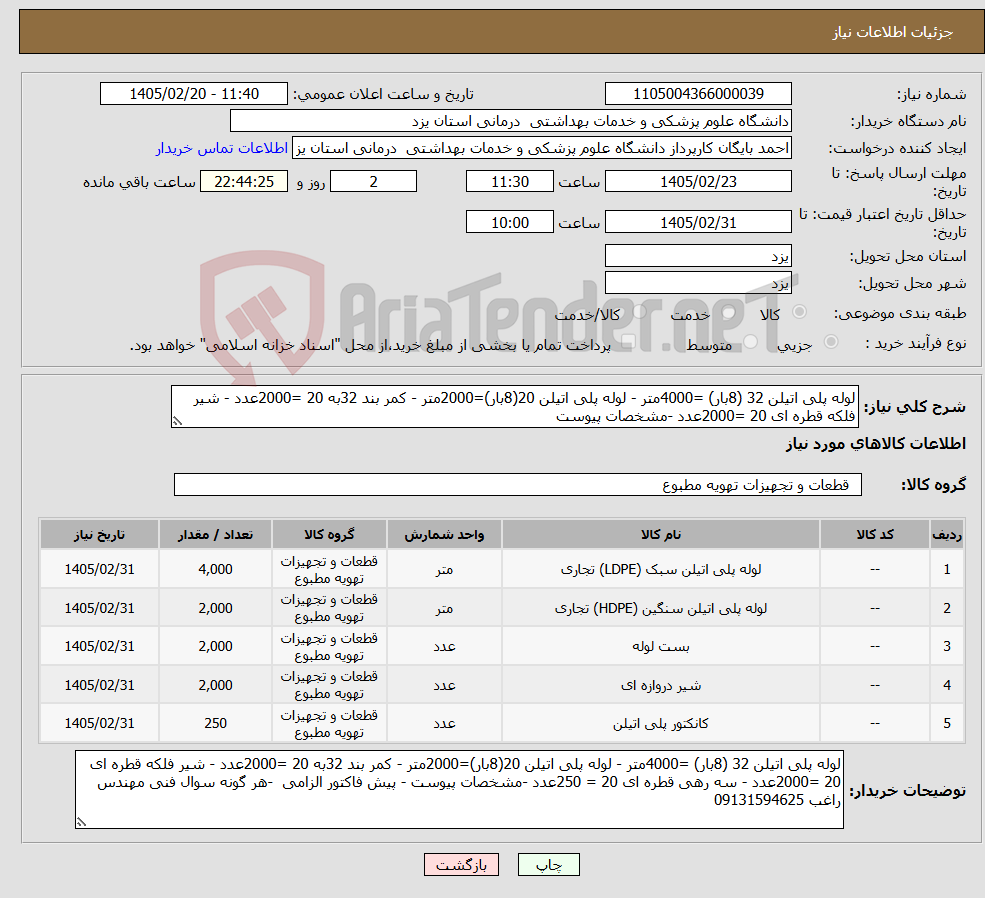Screen dimensions: 985x898
Task: Click the resize handle of the description box
Action: (x=177, y=421)
